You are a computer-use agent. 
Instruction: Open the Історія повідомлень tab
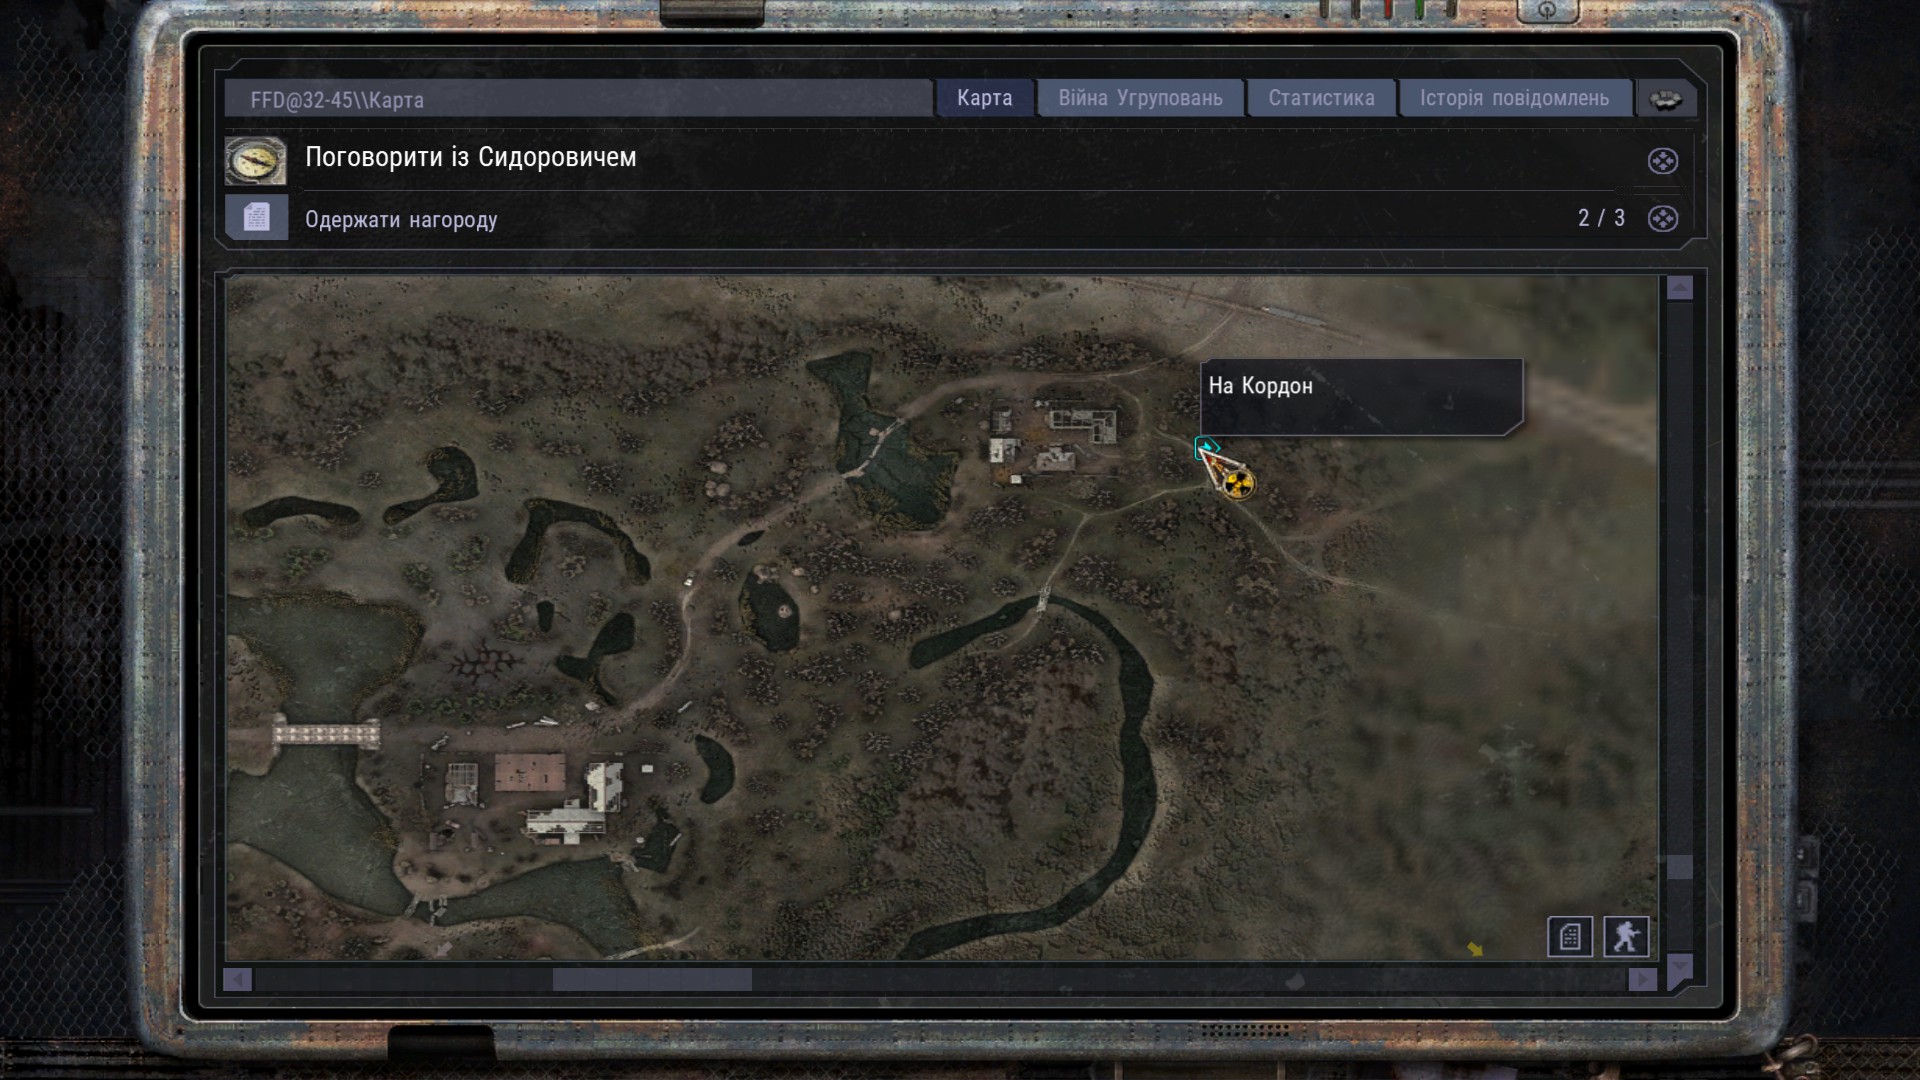(1514, 98)
